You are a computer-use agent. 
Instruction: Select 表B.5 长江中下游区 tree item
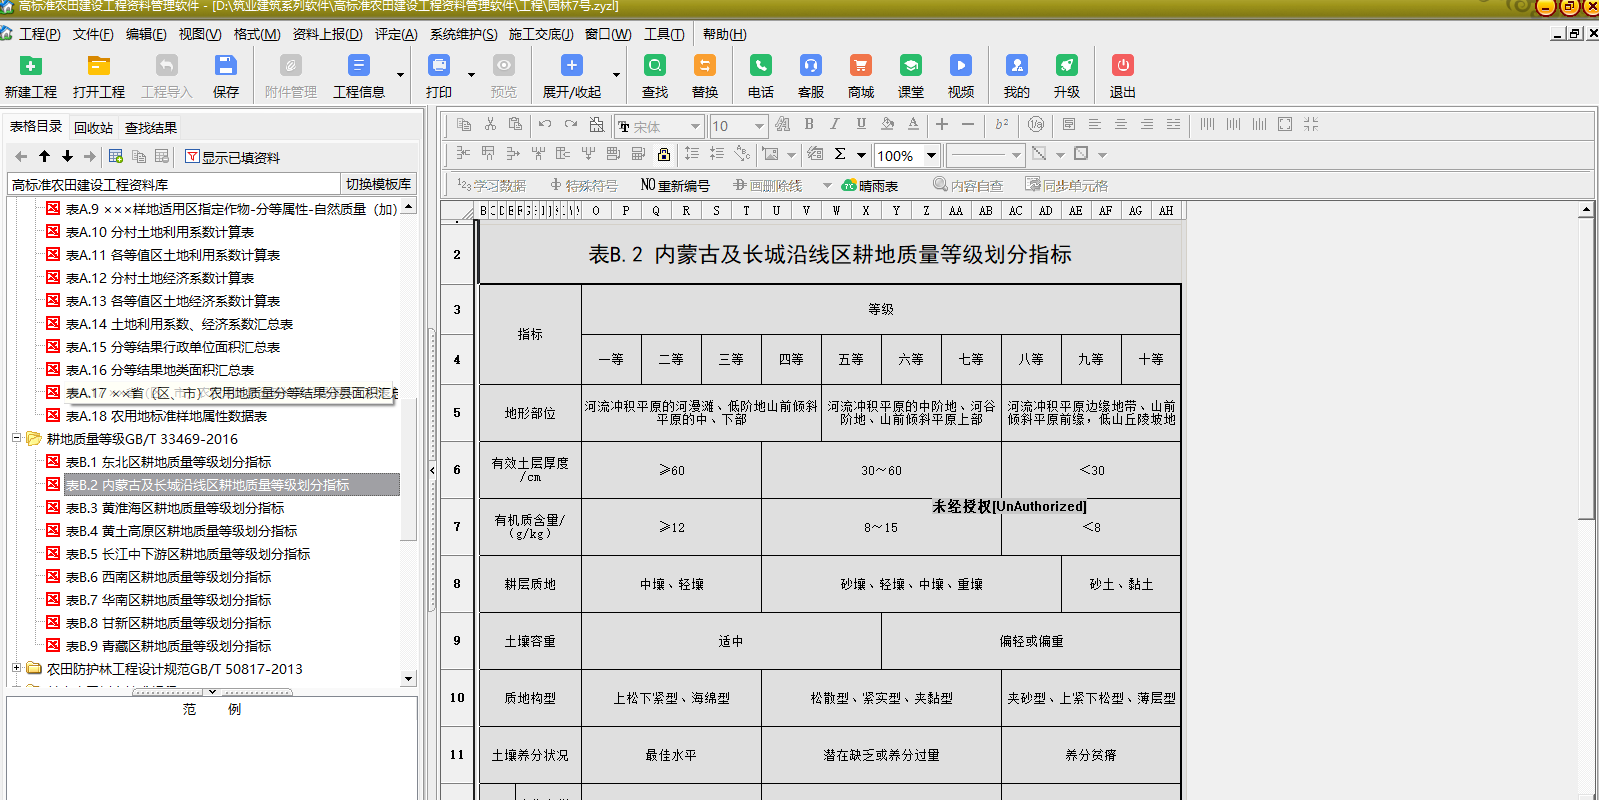click(x=187, y=554)
